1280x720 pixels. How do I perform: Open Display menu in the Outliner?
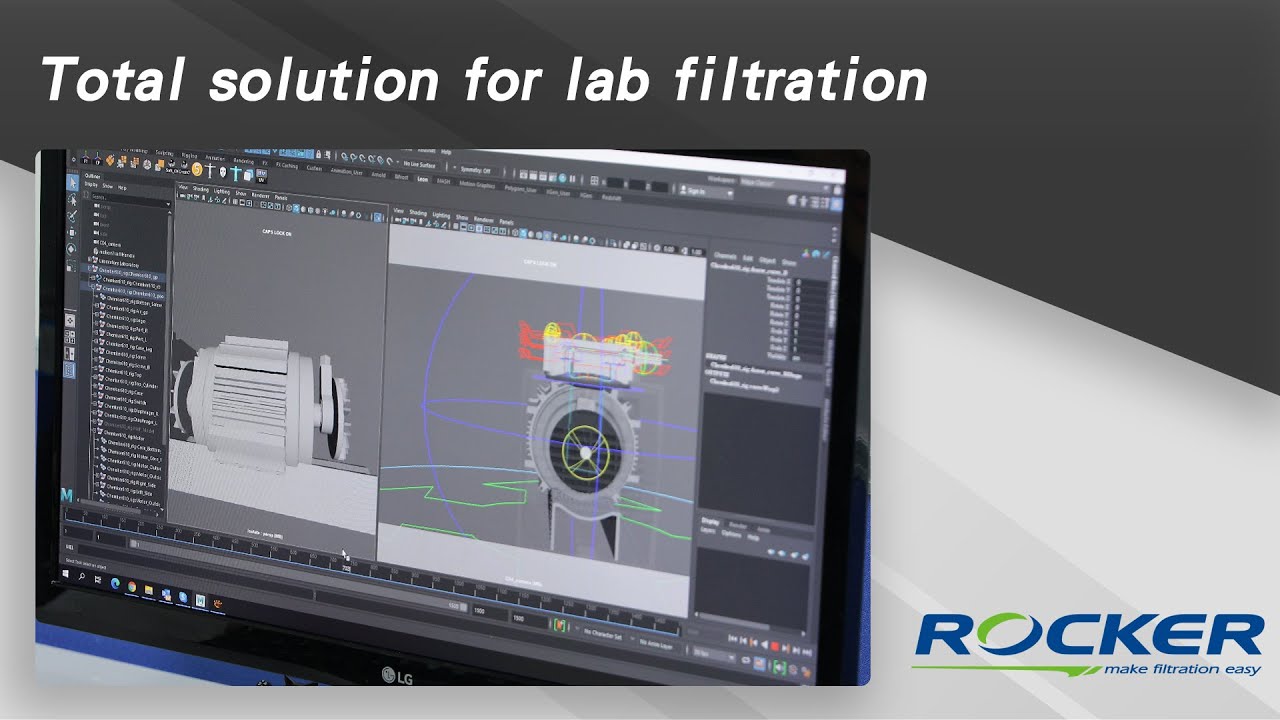click(x=91, y=185)
